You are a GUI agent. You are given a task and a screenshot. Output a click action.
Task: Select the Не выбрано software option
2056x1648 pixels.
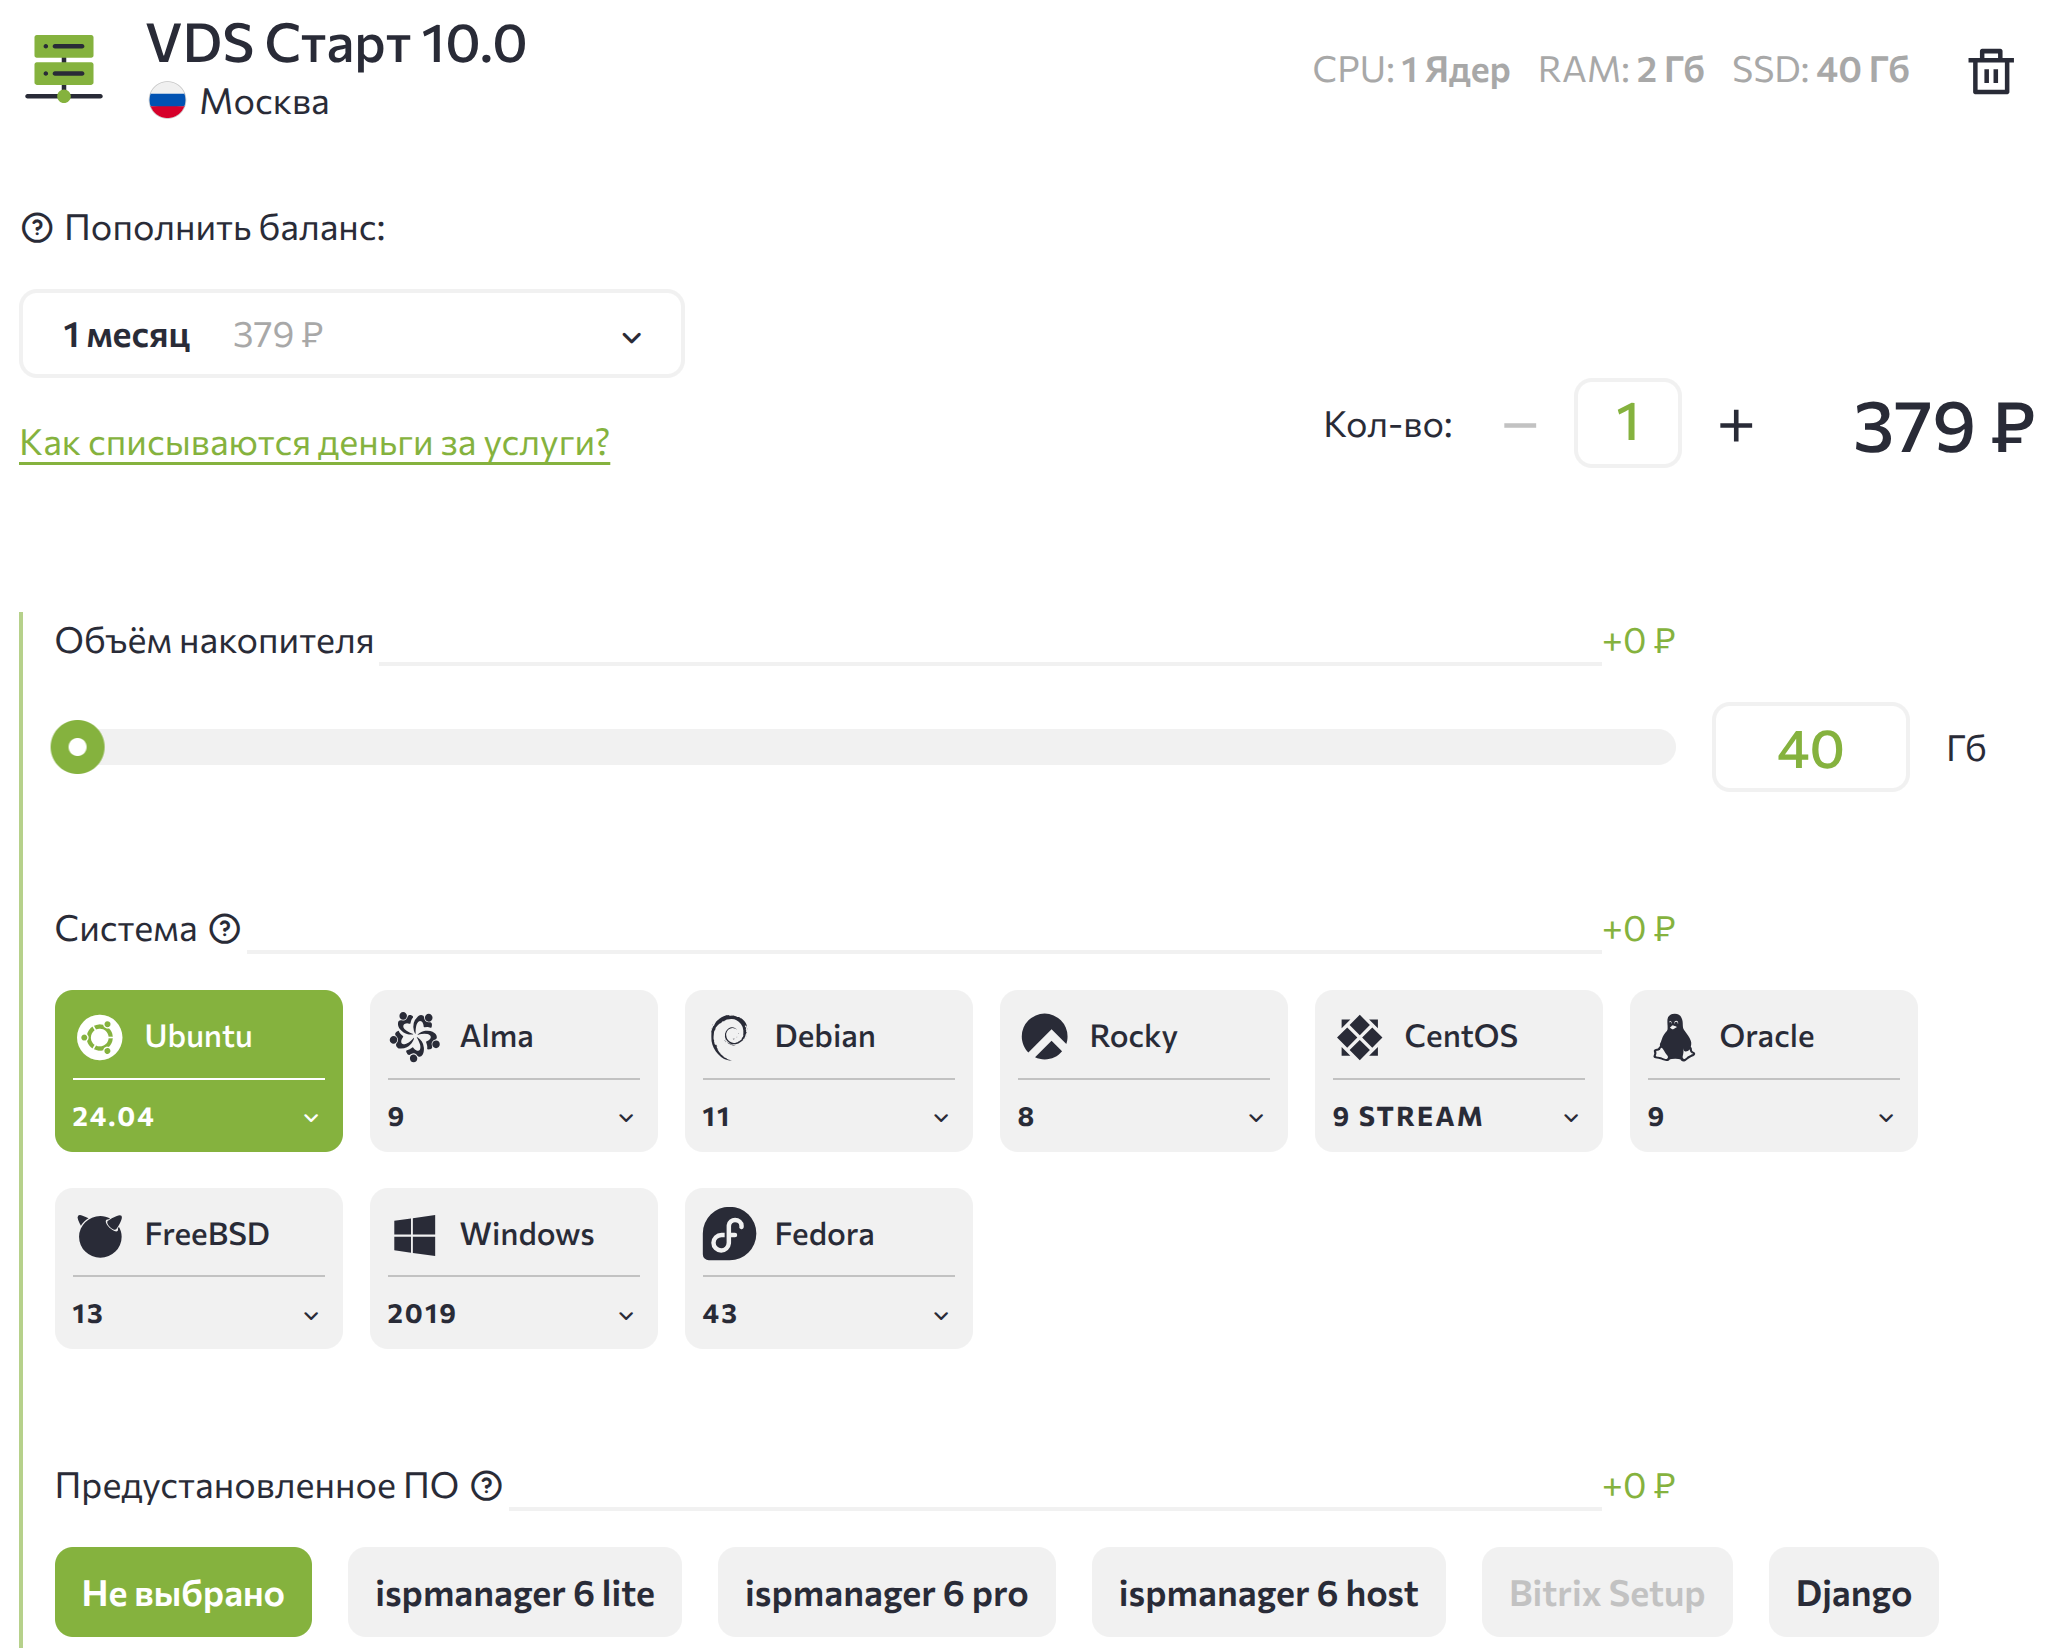pos(183,1593)
